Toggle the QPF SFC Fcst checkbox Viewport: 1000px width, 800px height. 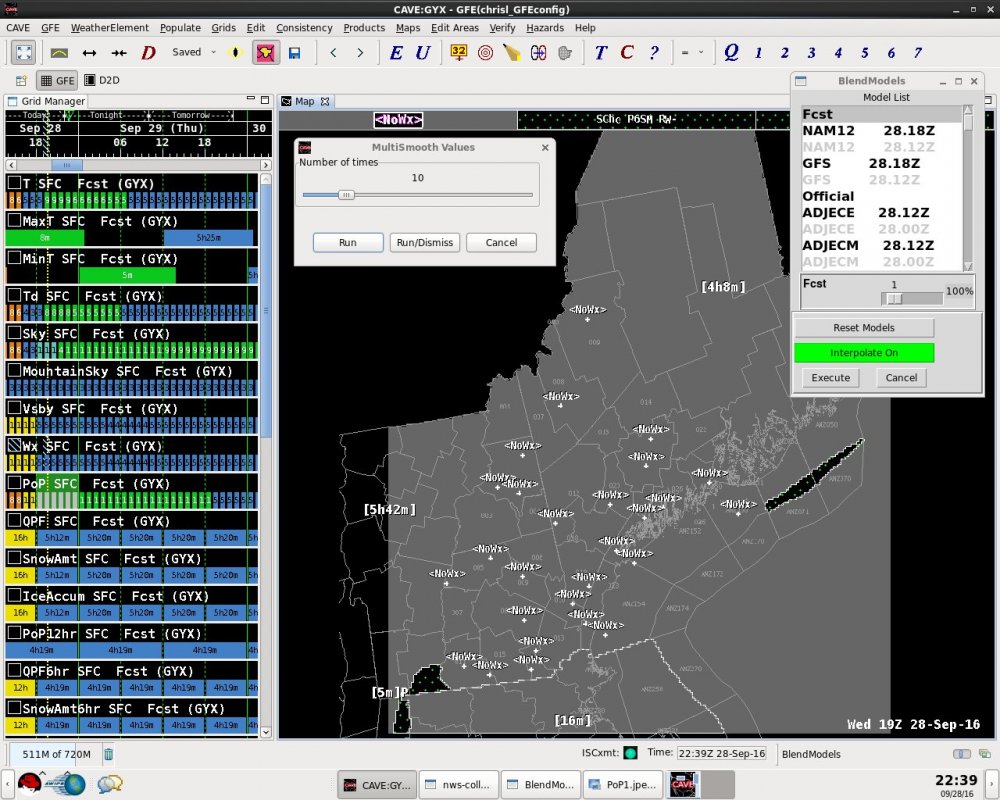pos(14,521)
